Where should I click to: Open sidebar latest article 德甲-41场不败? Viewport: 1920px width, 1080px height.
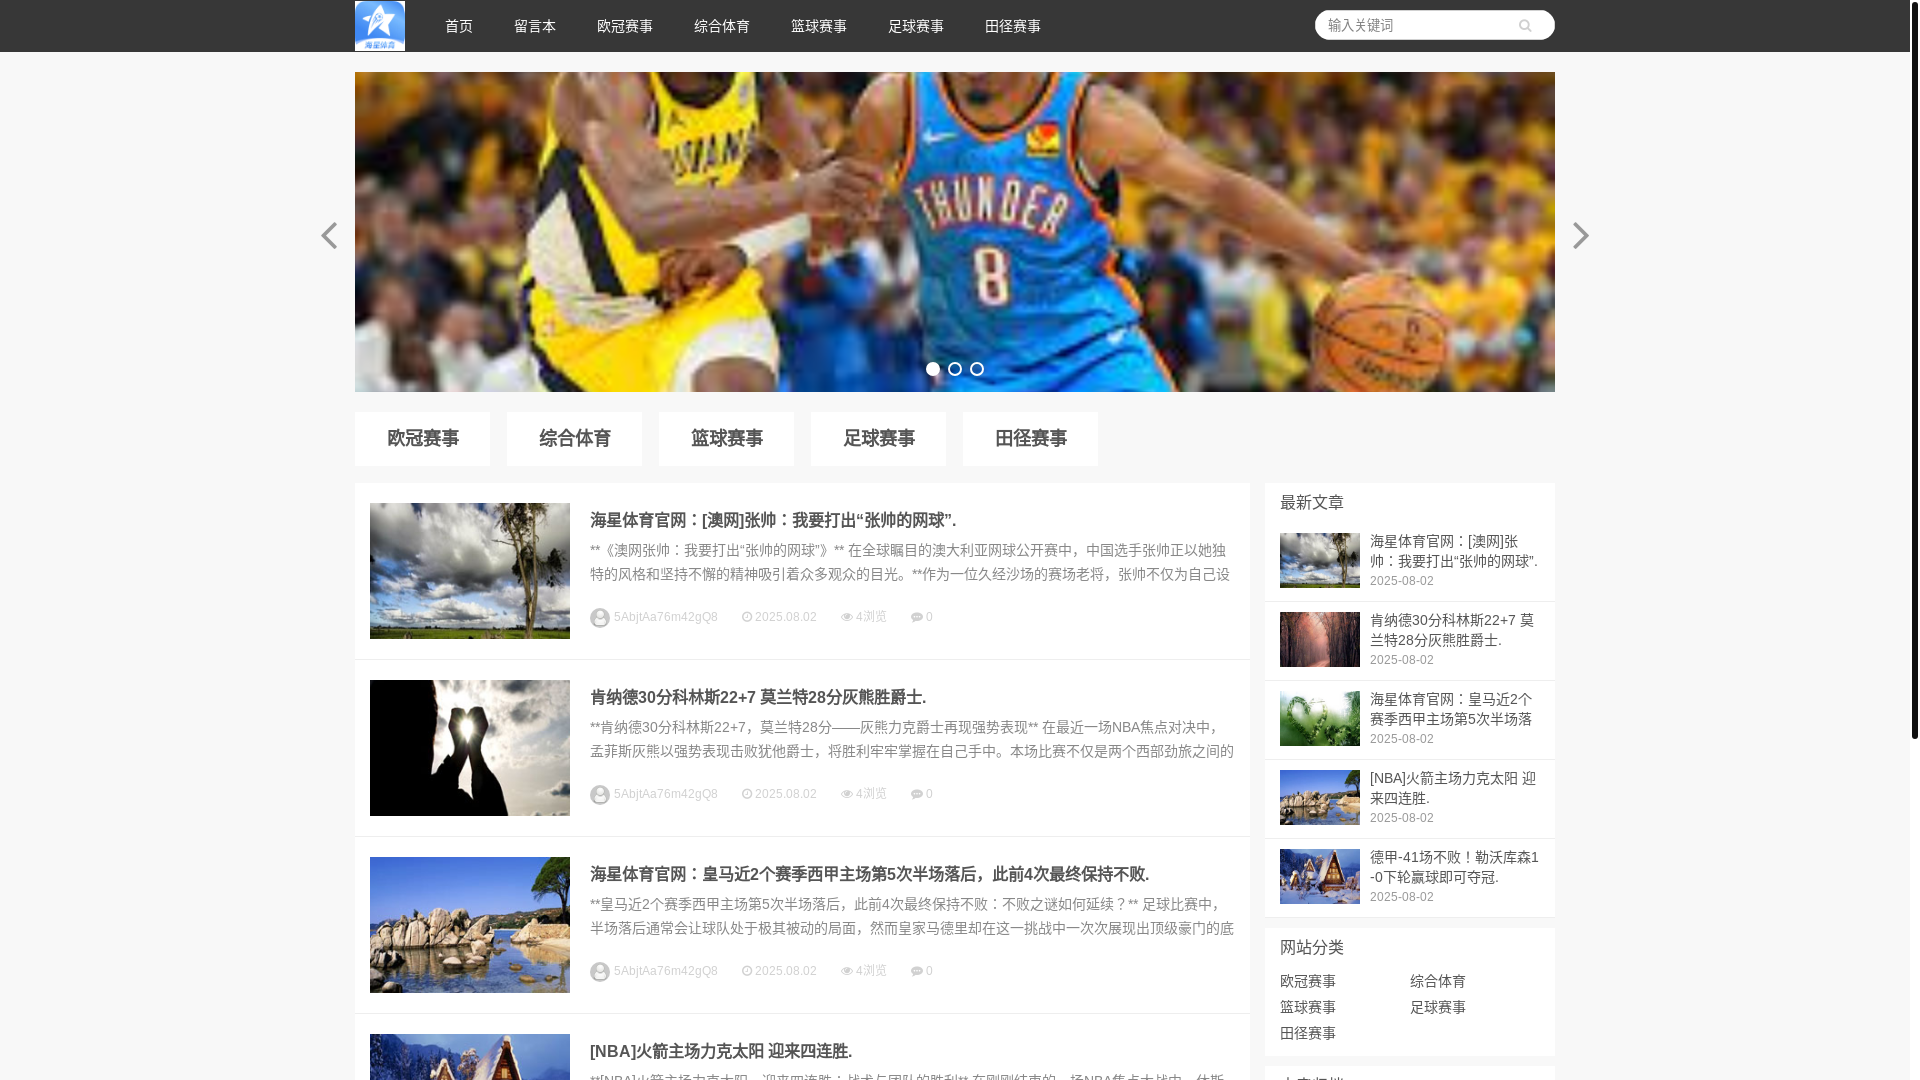tap(1454, 867)
